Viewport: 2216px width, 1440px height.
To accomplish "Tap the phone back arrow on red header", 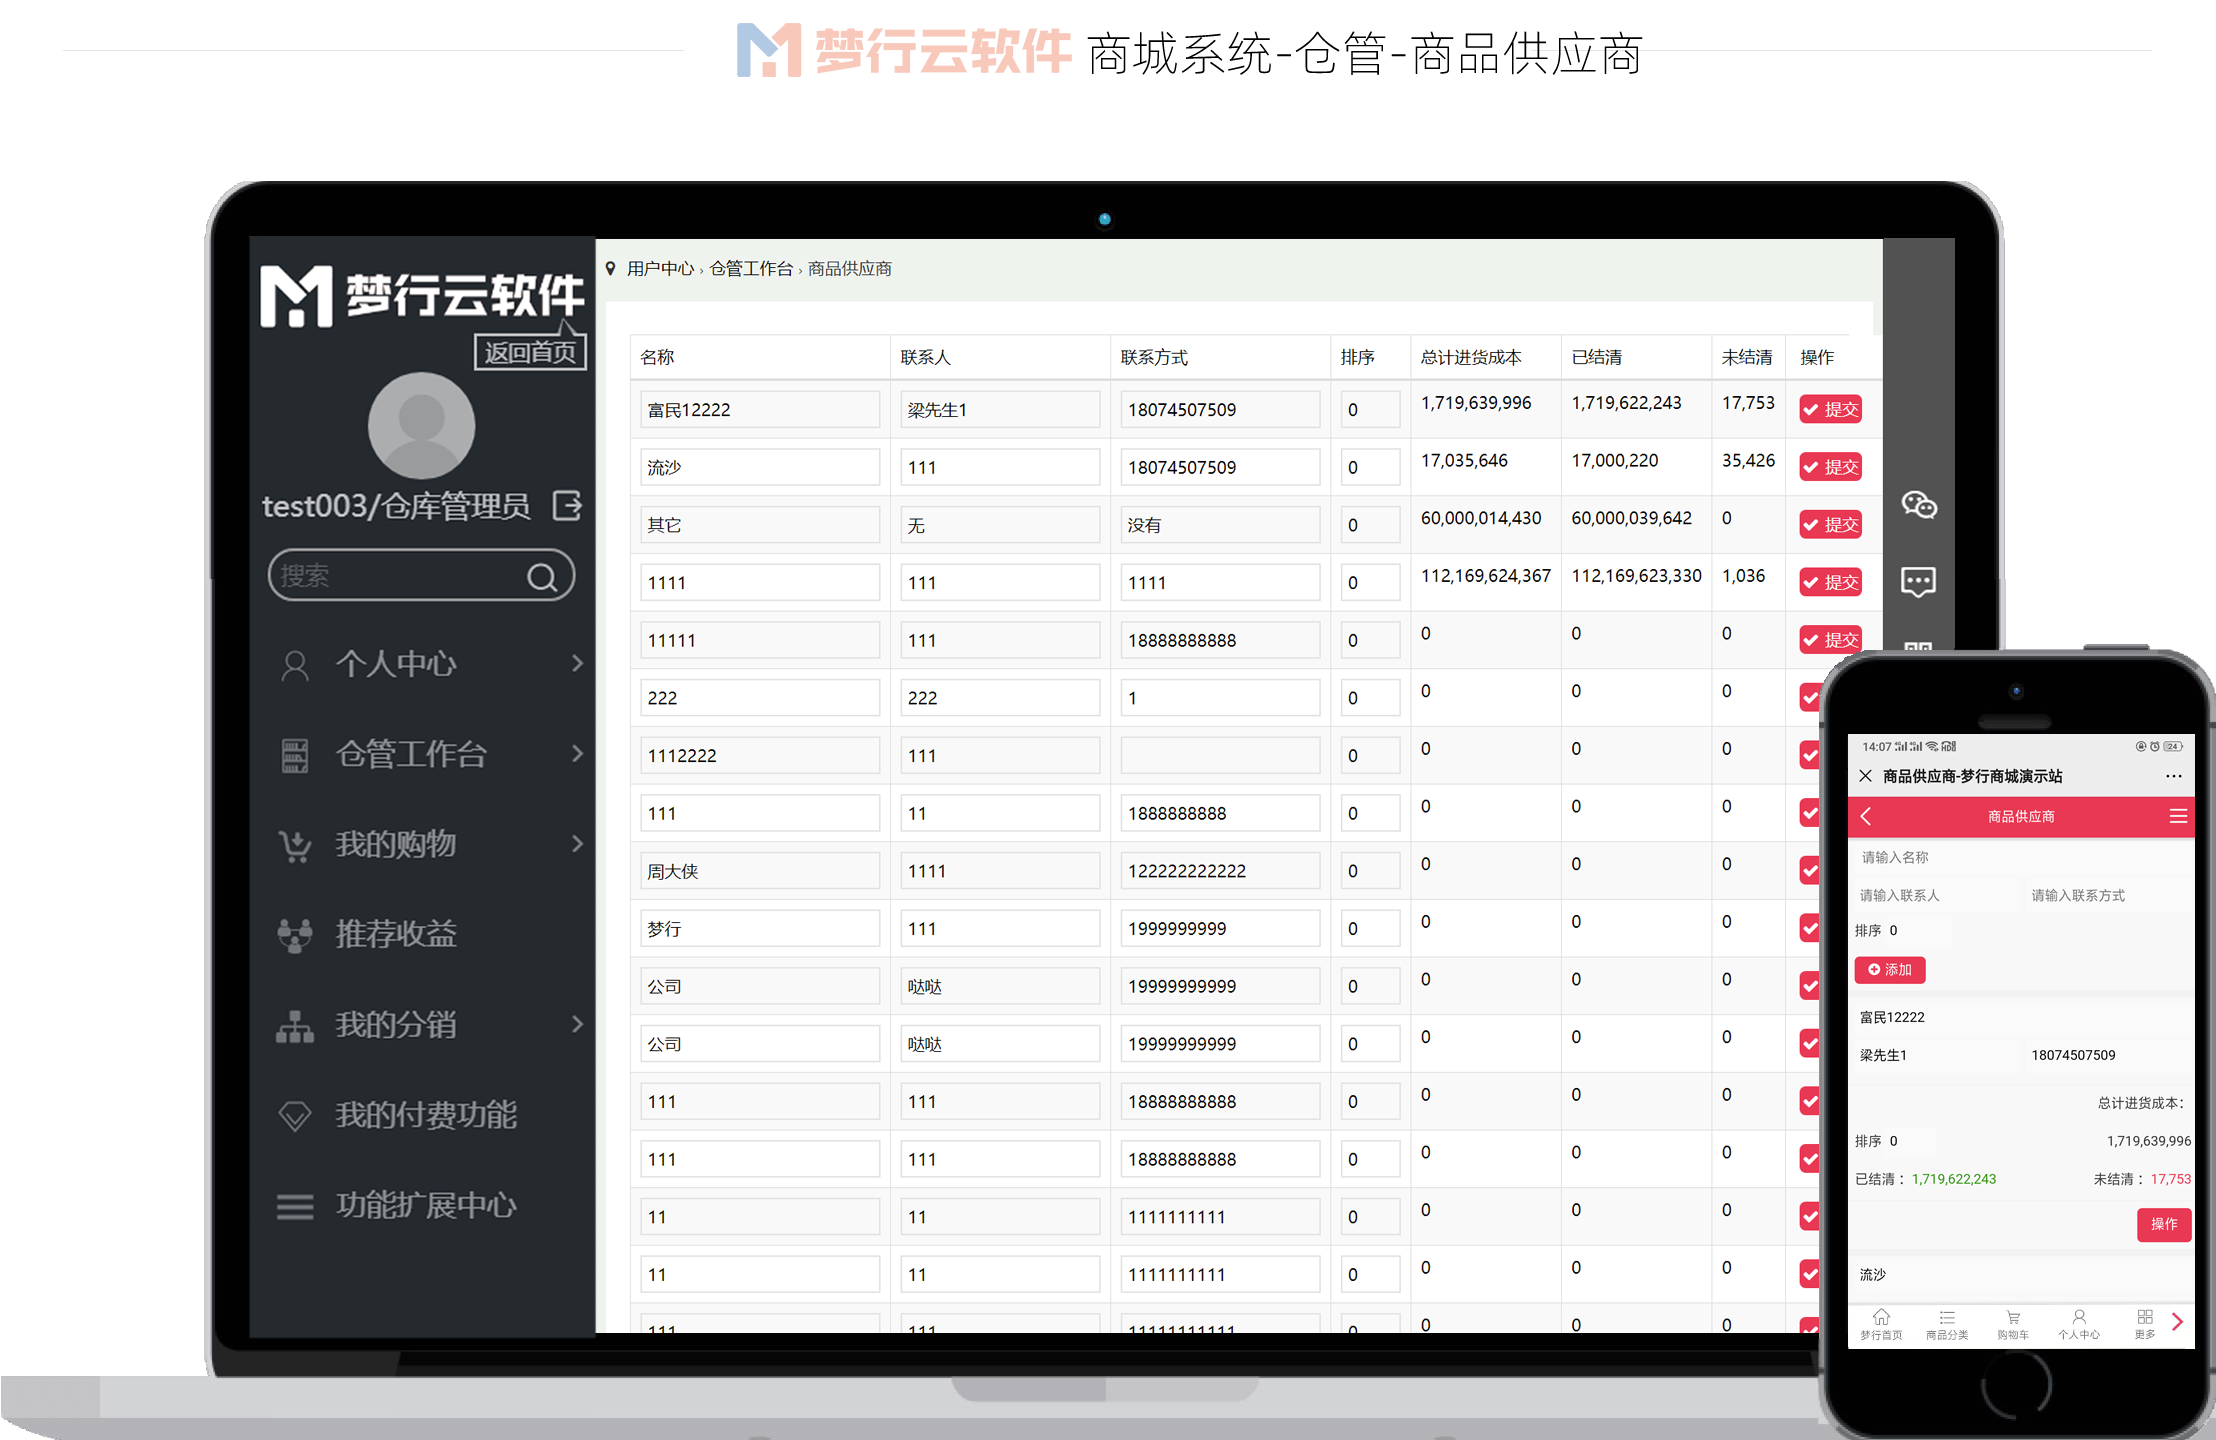I will (1866, 817).
